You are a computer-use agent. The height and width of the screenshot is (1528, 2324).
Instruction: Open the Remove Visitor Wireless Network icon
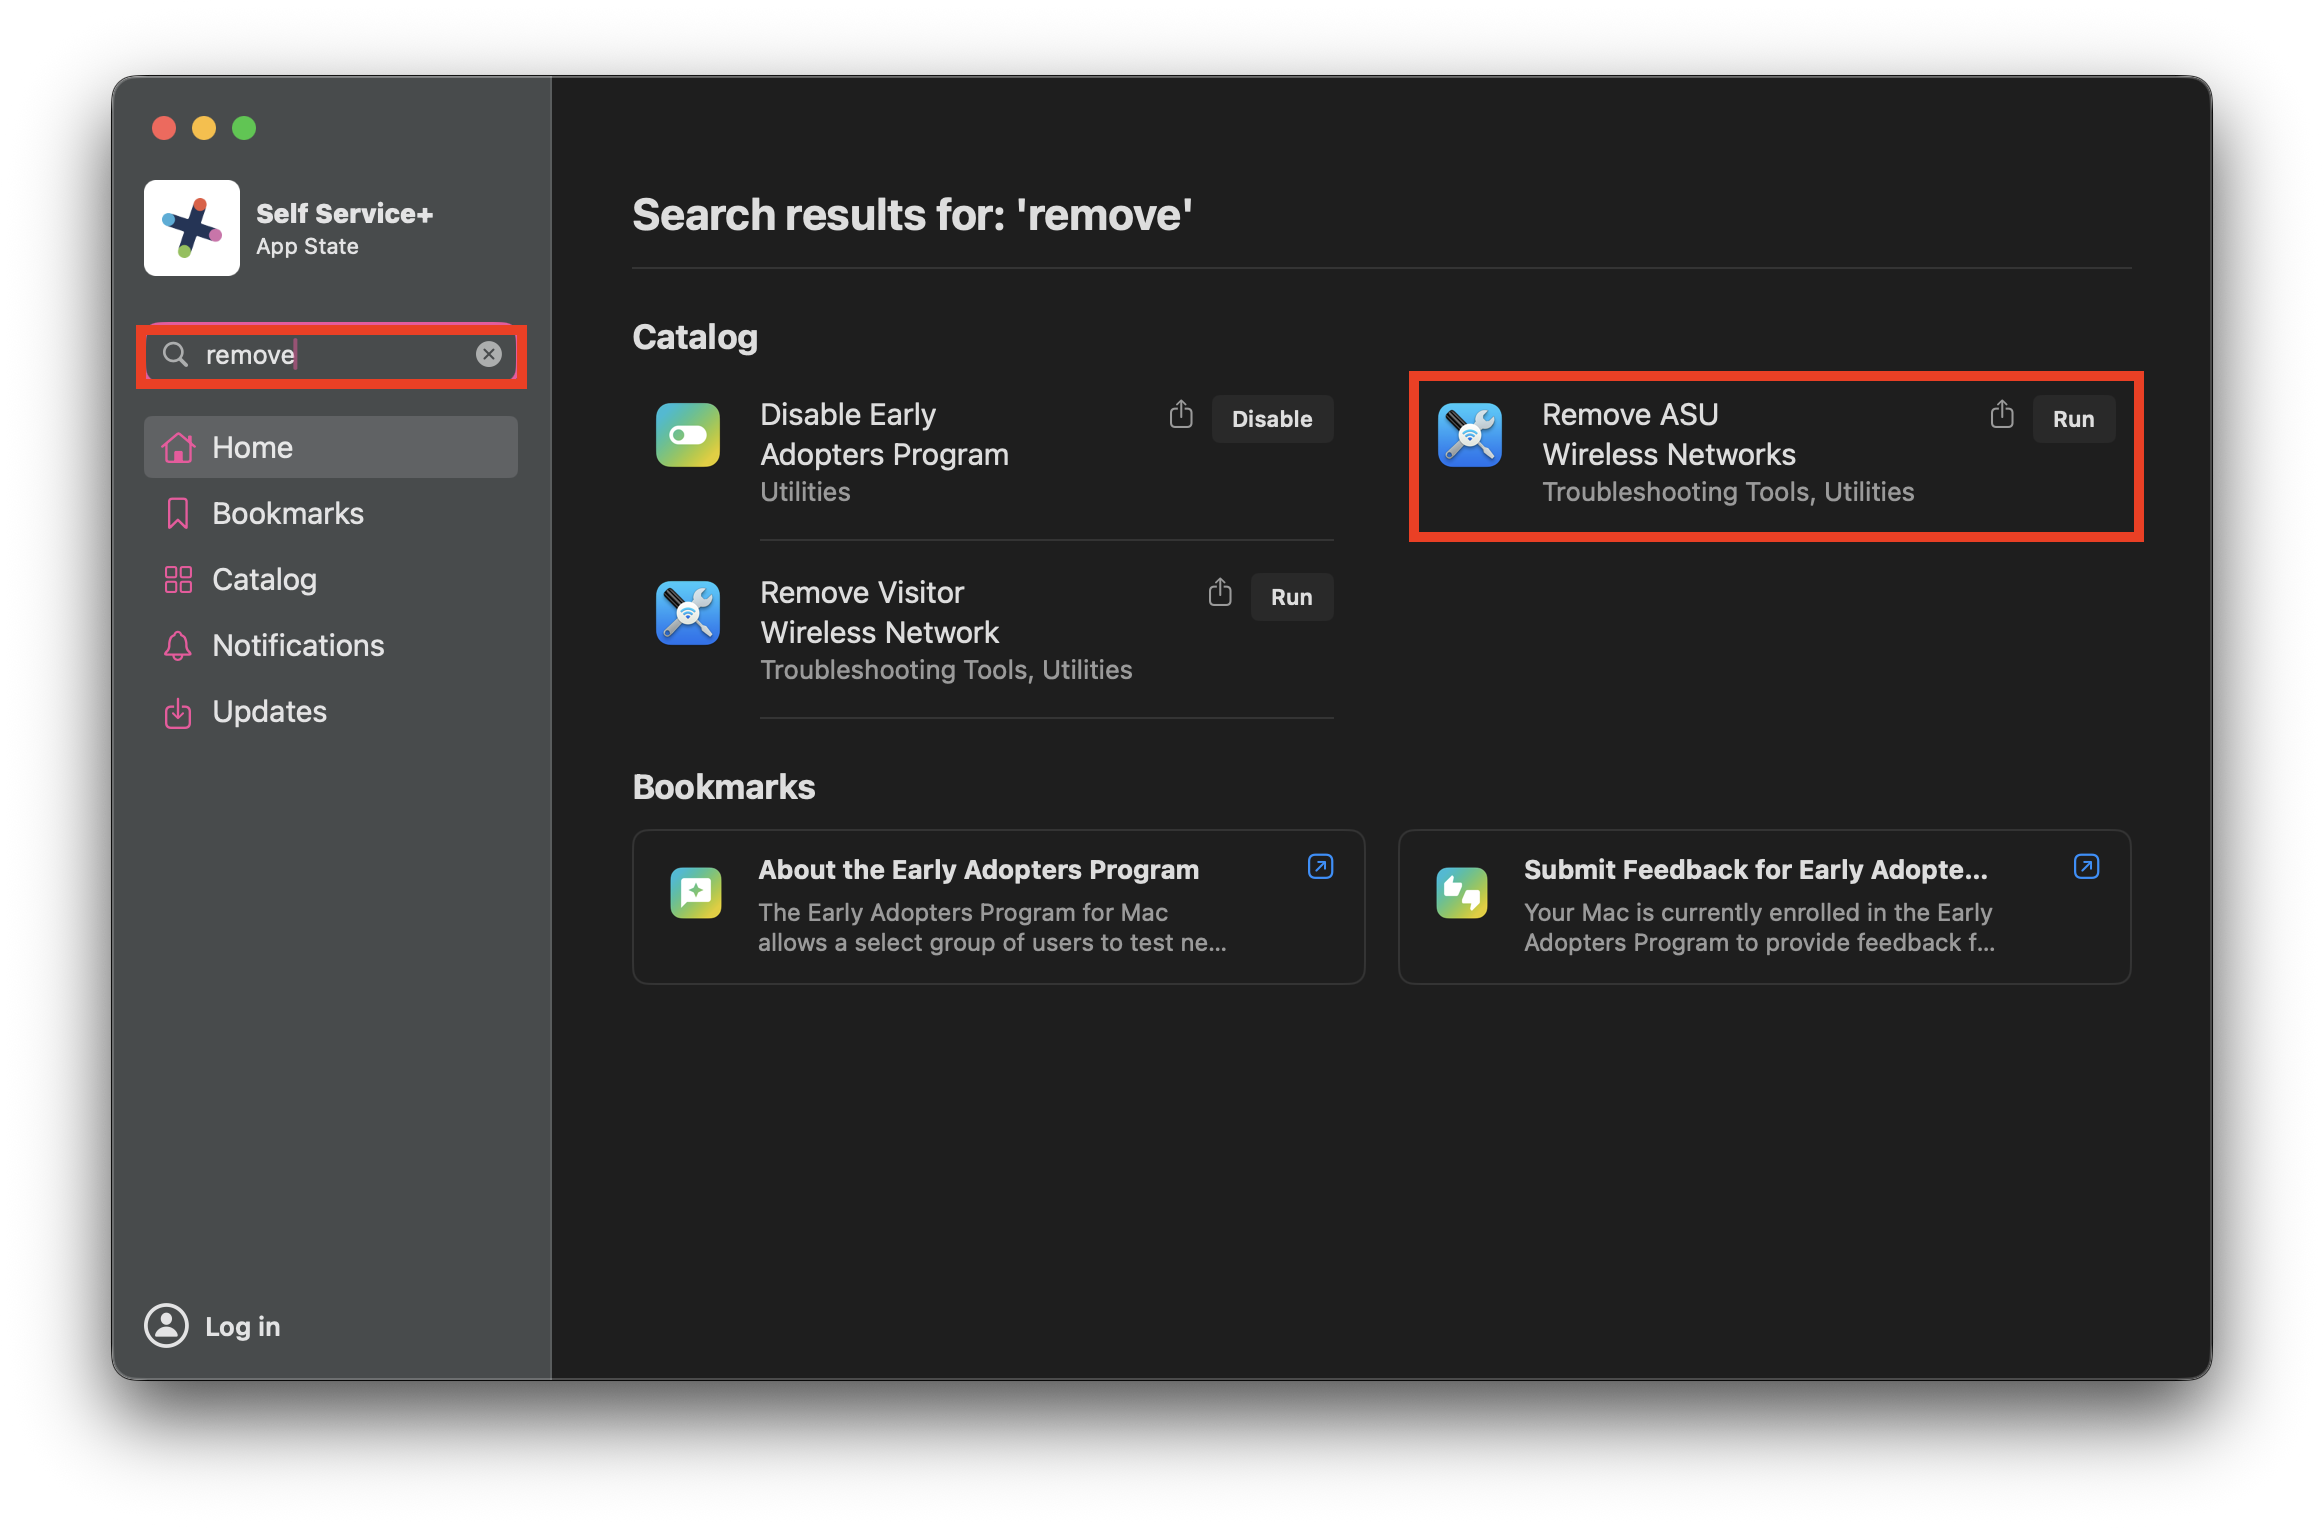pos(688,613)
